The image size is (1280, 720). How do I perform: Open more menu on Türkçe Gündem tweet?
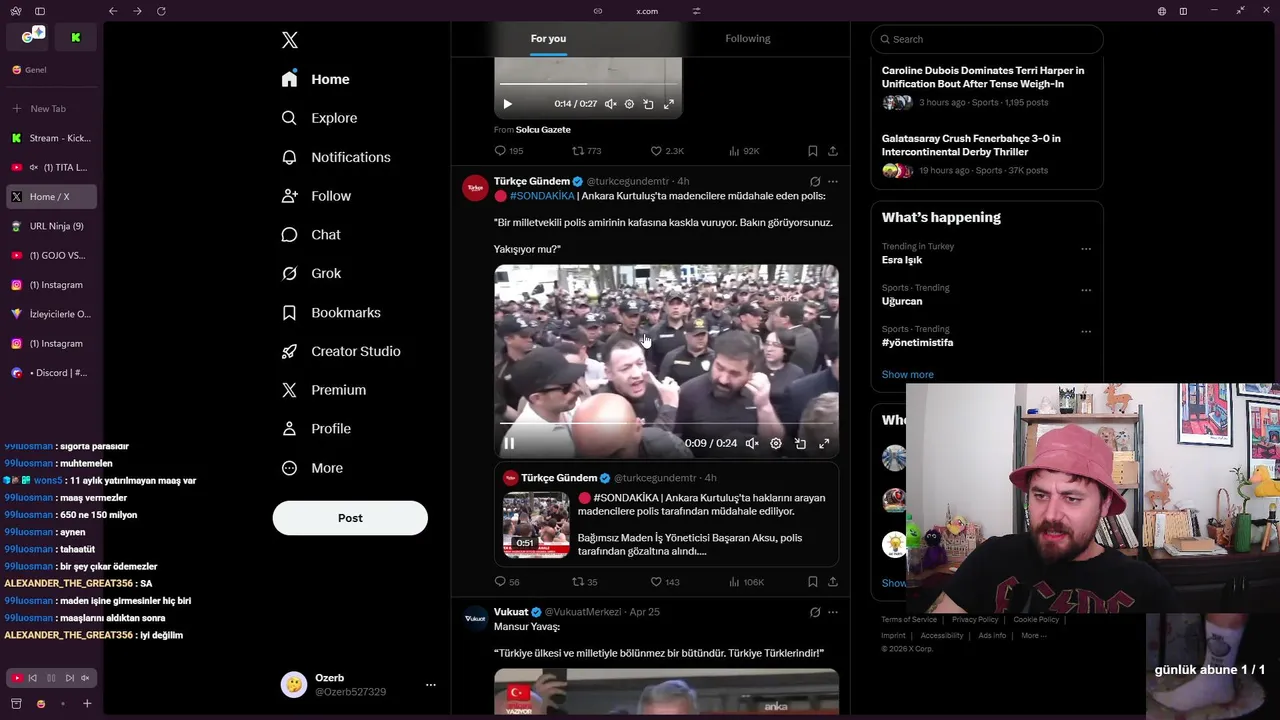[833, 182]
